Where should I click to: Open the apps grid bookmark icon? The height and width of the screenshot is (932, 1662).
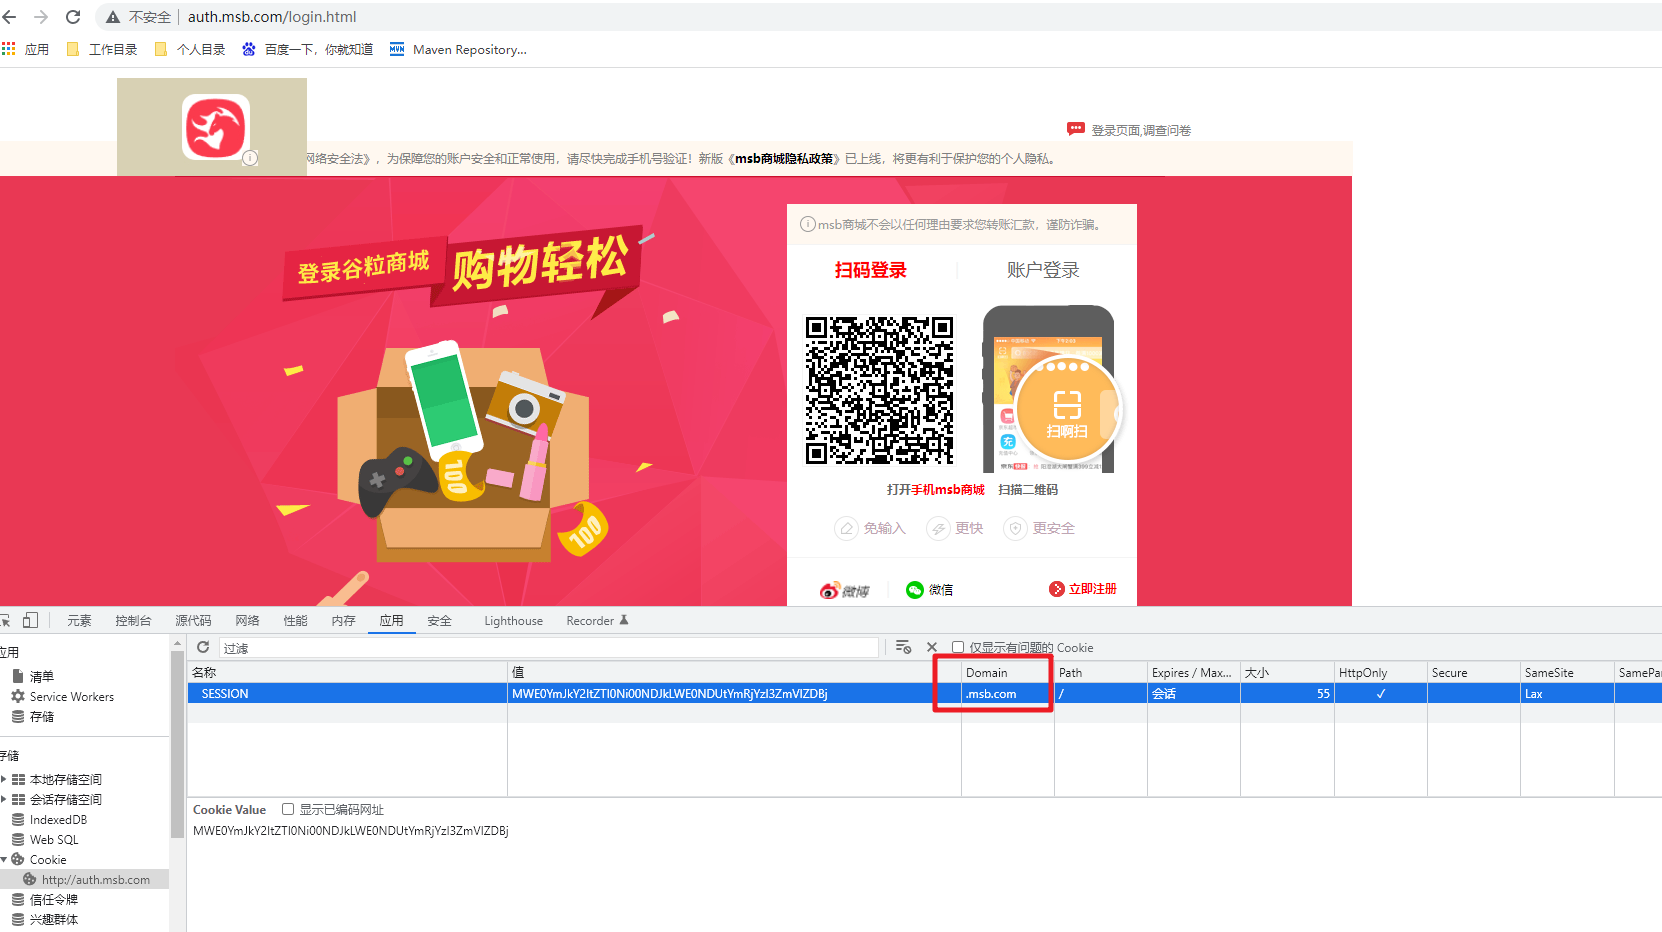[9, 48]
